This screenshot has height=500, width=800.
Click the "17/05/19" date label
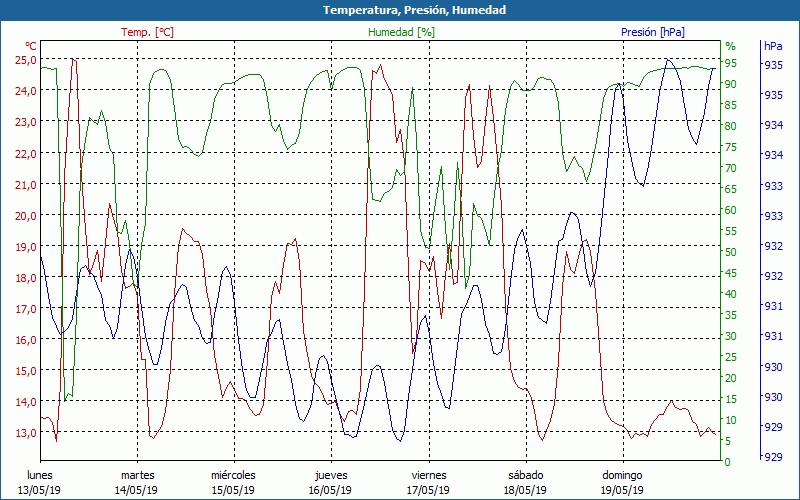click(428, 490)
